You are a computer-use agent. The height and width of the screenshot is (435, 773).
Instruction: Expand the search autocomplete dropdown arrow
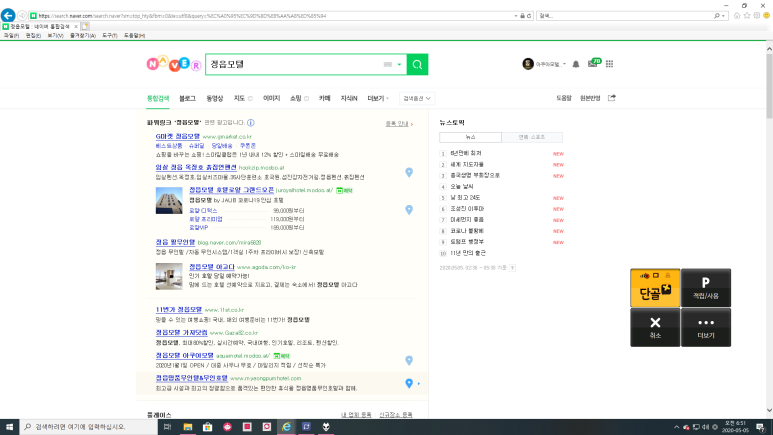click(x=399, y=65)
